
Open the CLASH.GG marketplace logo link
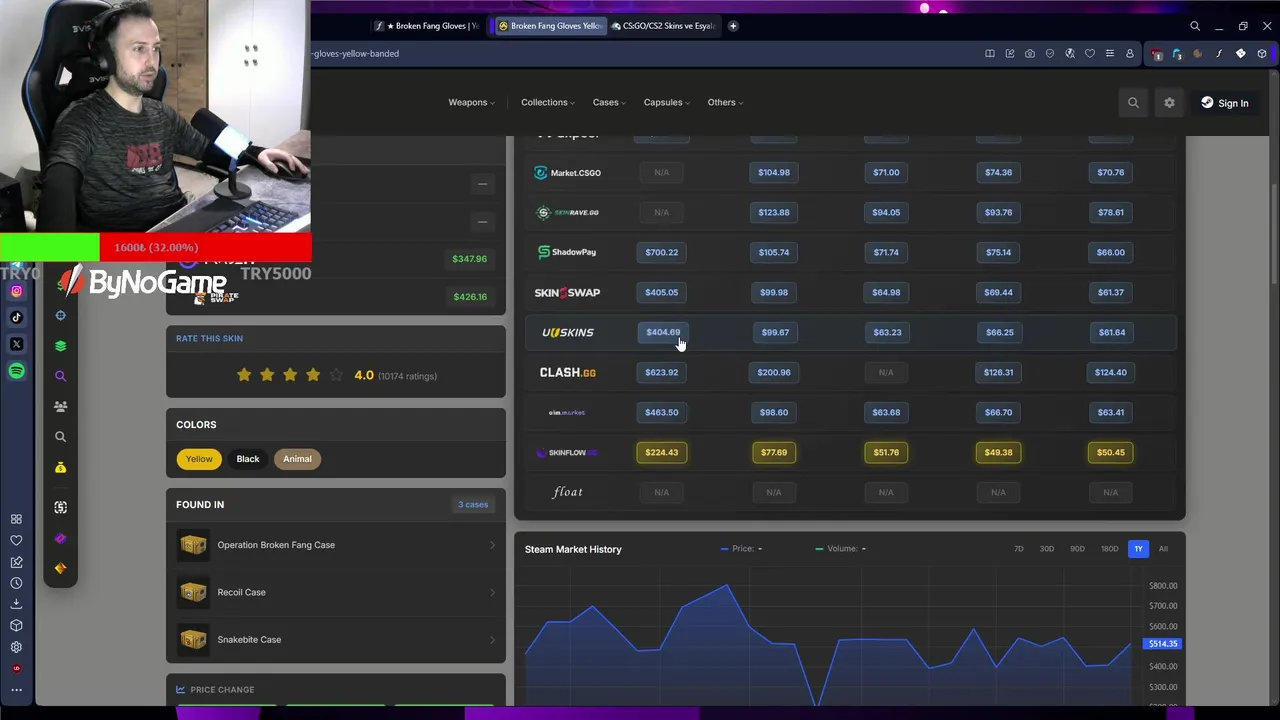click(x=567, y=372)
